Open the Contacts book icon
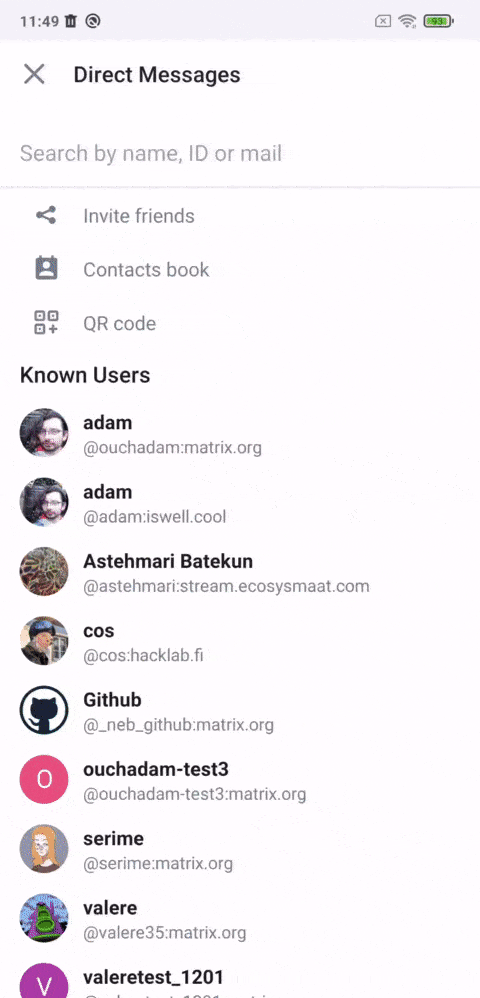 click(x=46, y=269)
